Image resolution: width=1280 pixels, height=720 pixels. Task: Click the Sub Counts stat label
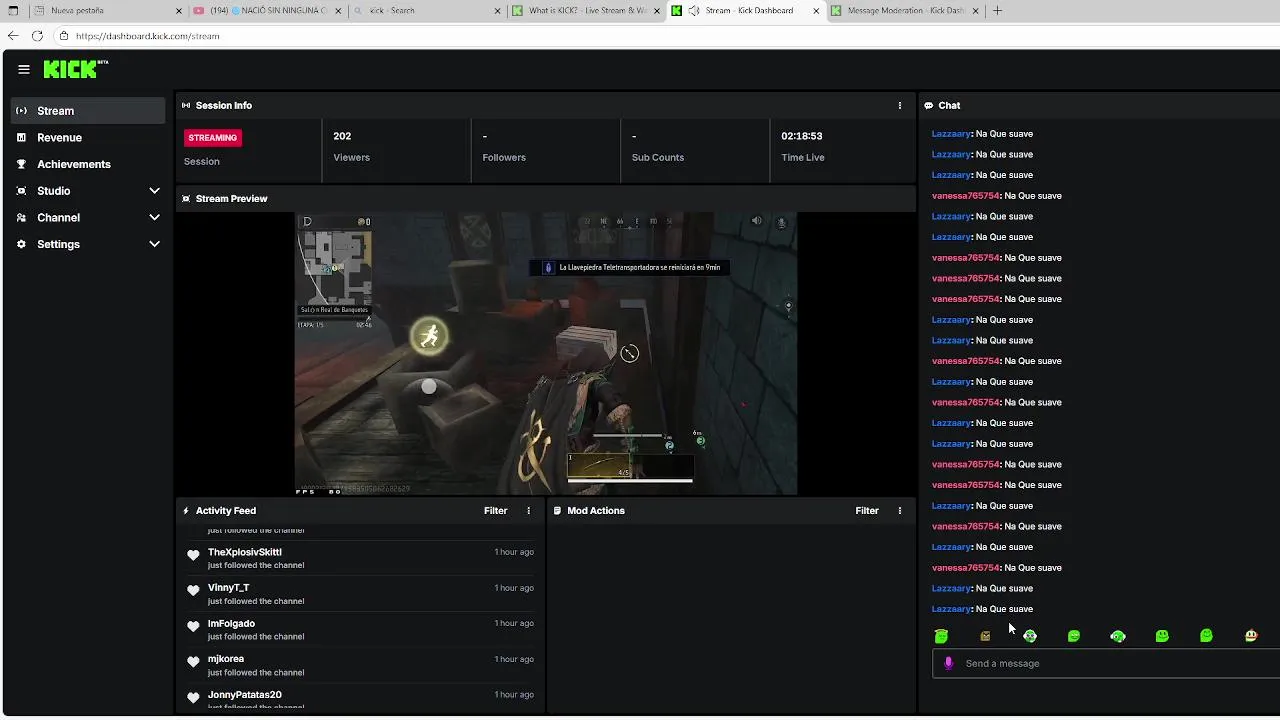point(658,158)
